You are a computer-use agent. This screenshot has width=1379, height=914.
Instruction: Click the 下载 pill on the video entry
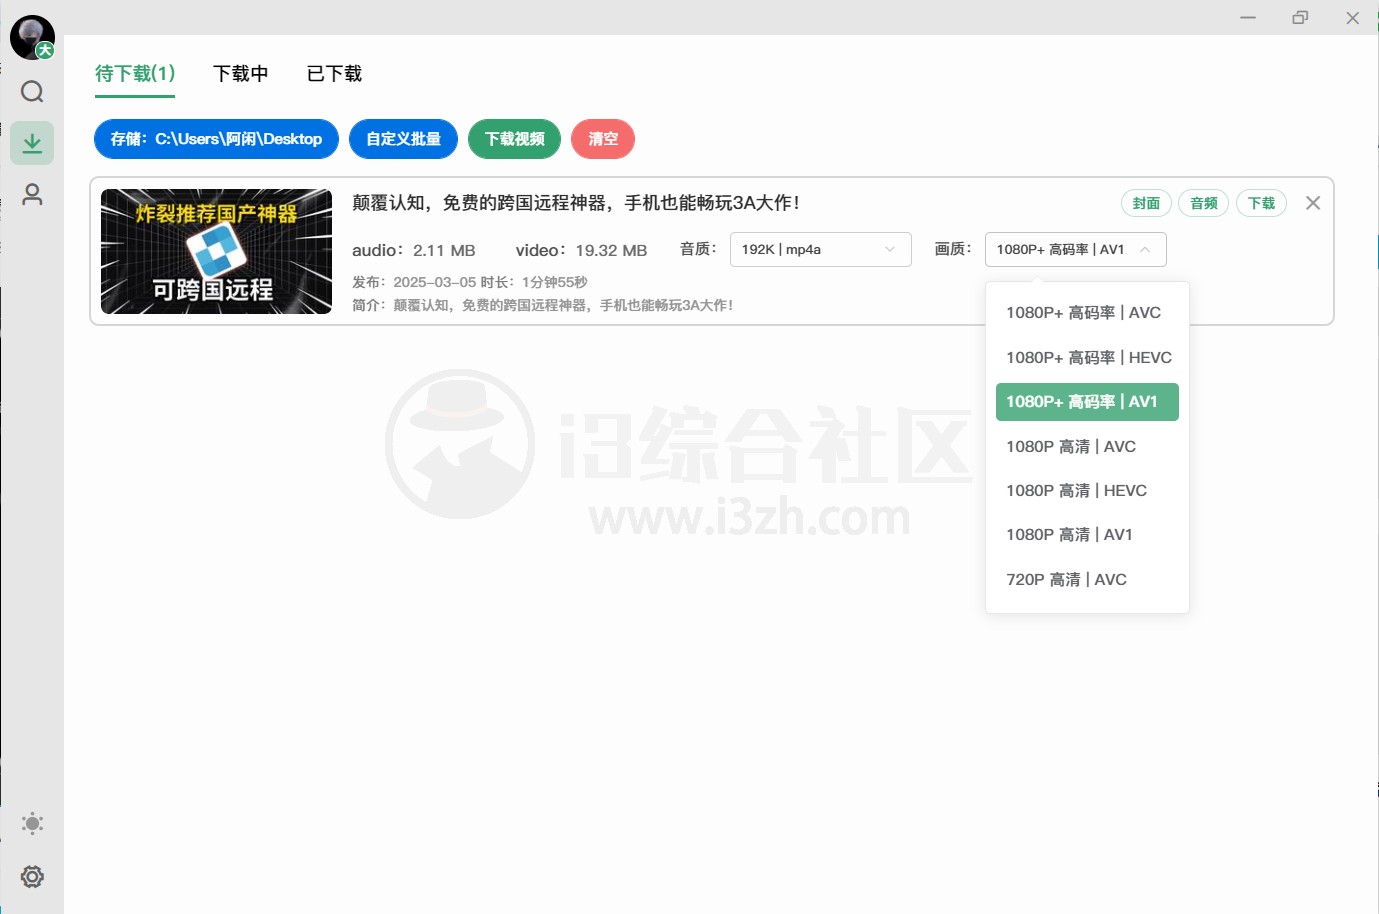[x=1261, y=203]
